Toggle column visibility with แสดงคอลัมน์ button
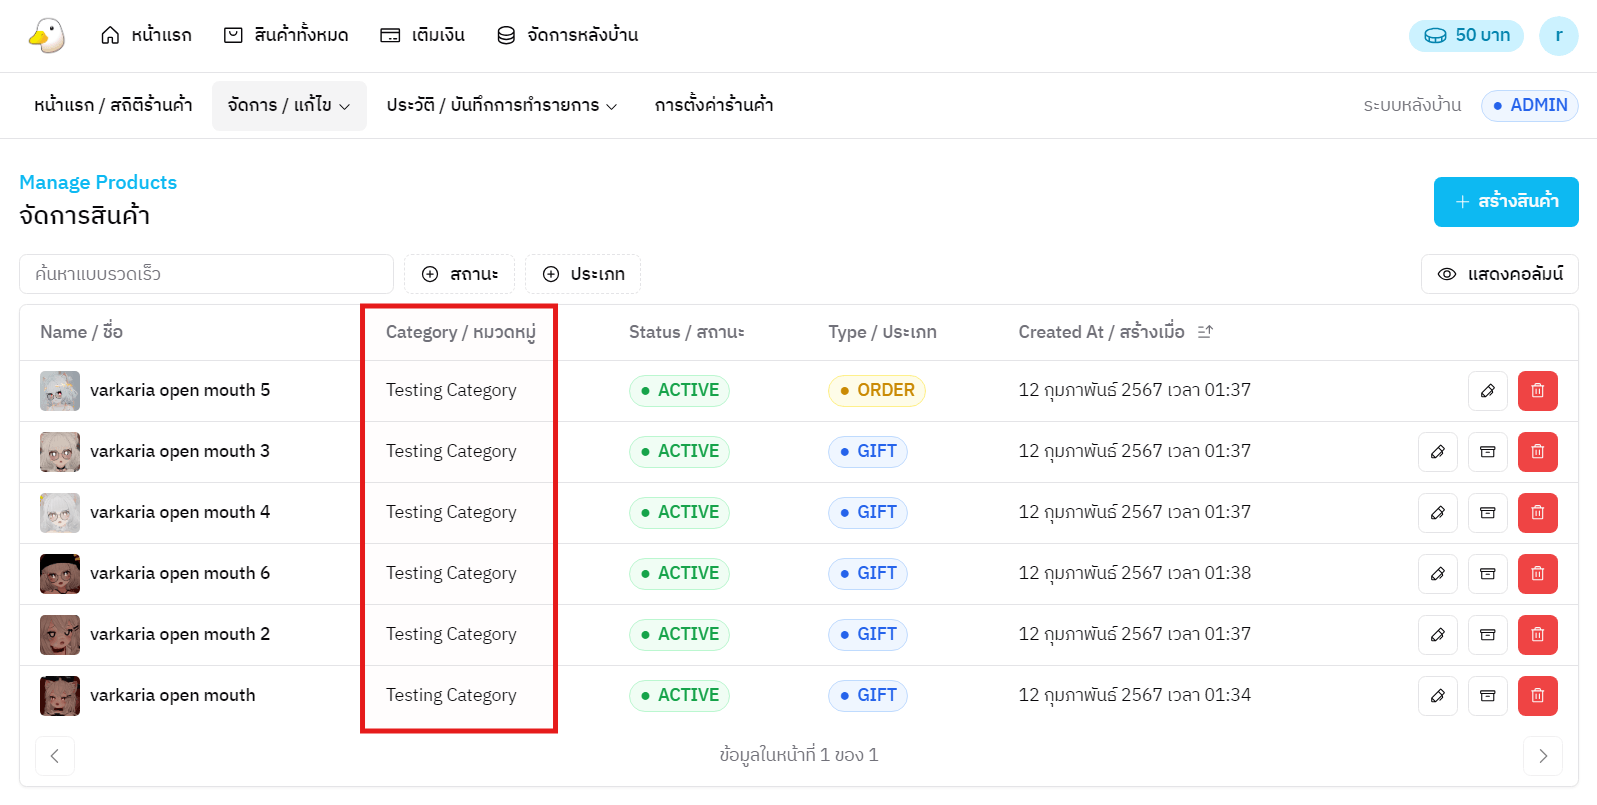Viewport: 1597px width, 805px height. (1499, 274)
